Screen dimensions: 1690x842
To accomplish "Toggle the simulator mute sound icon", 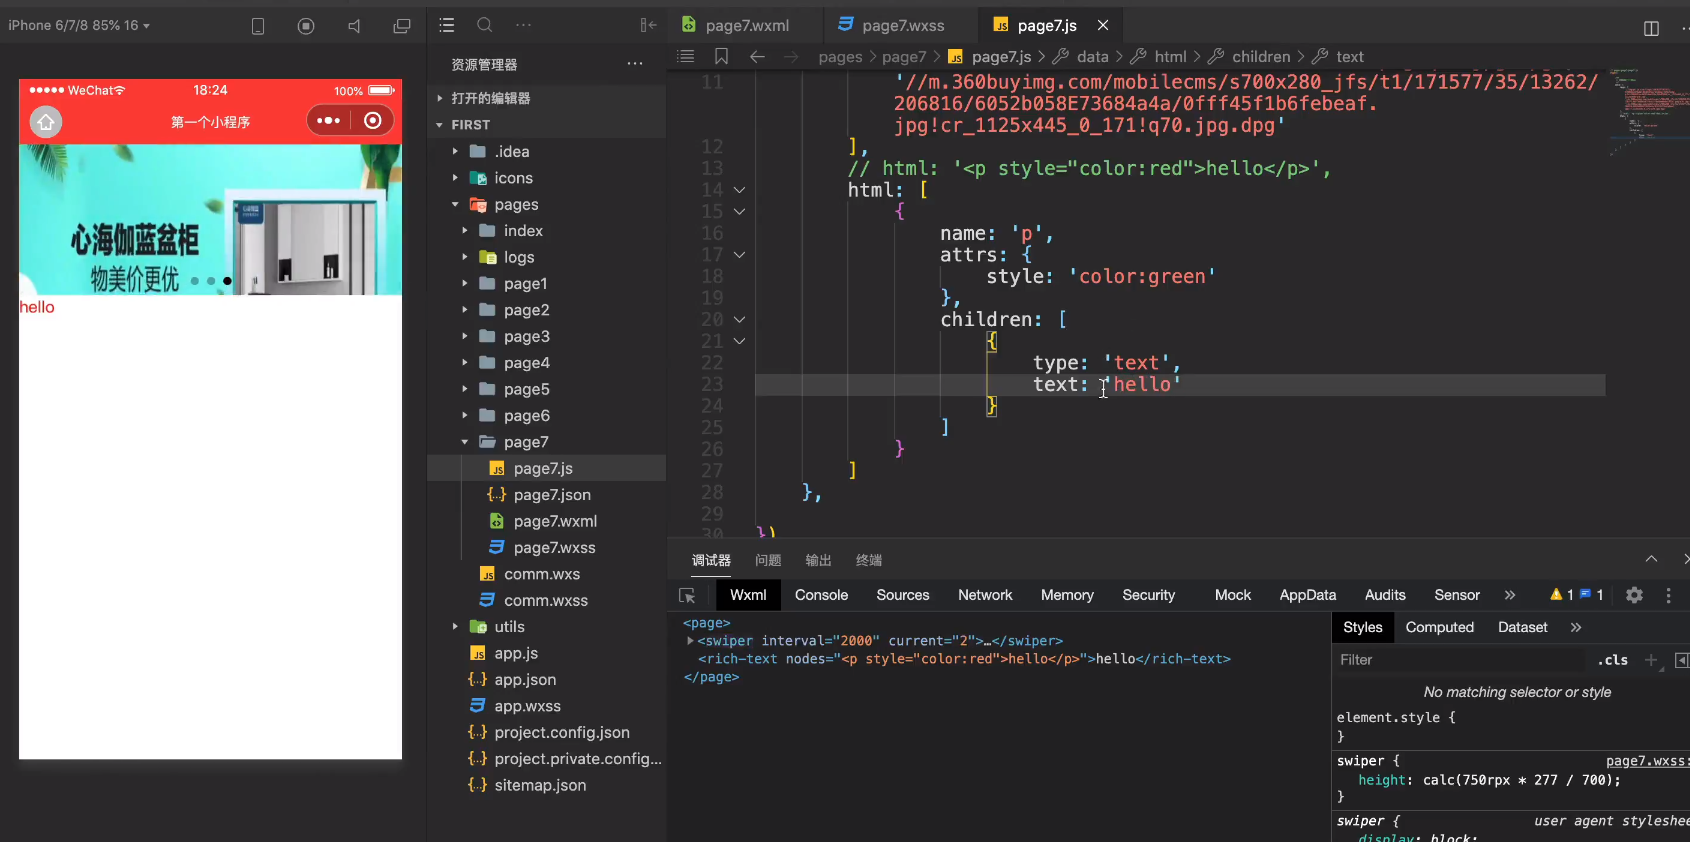I will coord(354,26).
